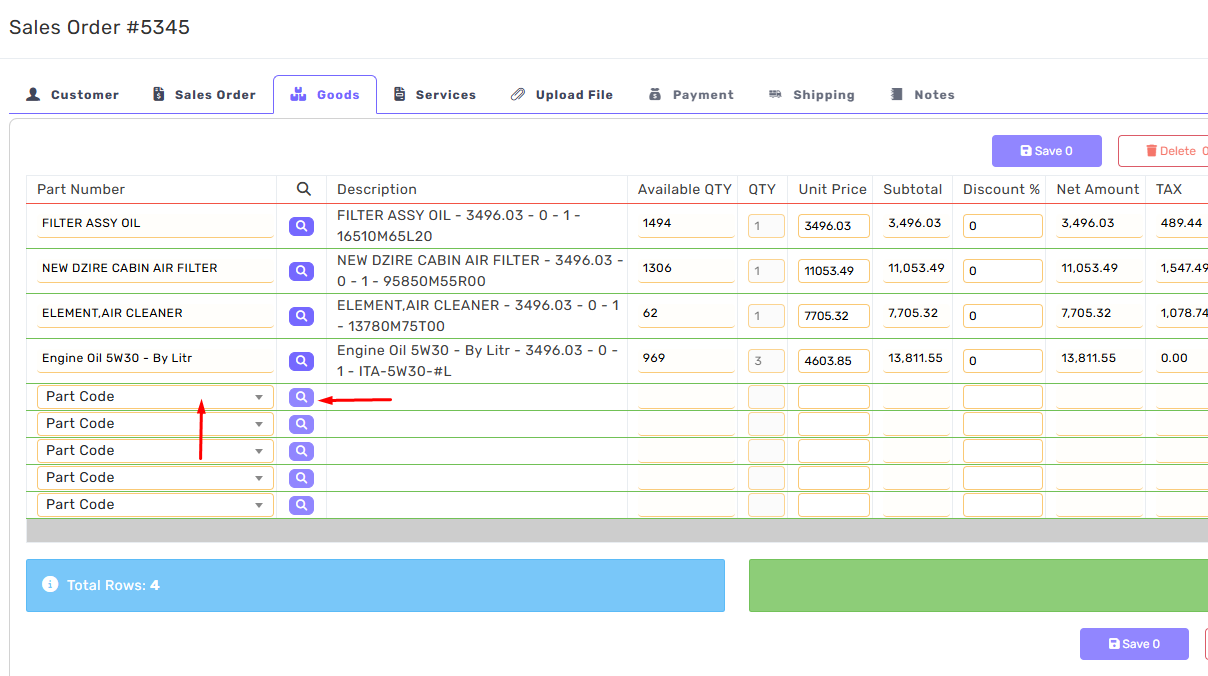1208x676 pixels.
Task: Click search icon in FILTER ASSY OIL row
Action: click(301, 227)
